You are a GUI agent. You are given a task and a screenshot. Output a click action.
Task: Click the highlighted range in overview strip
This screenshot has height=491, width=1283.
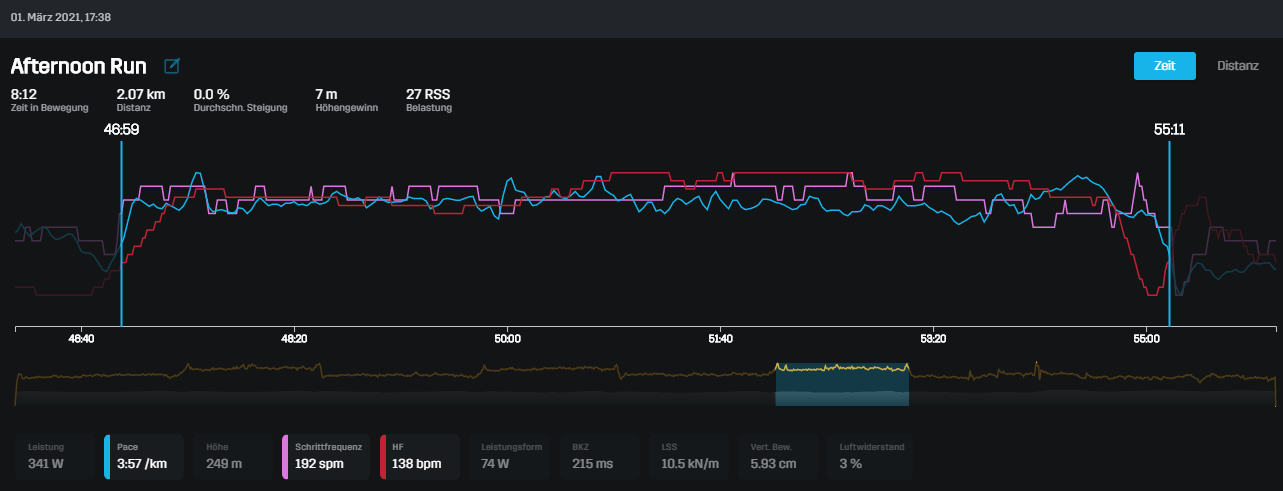842,385
